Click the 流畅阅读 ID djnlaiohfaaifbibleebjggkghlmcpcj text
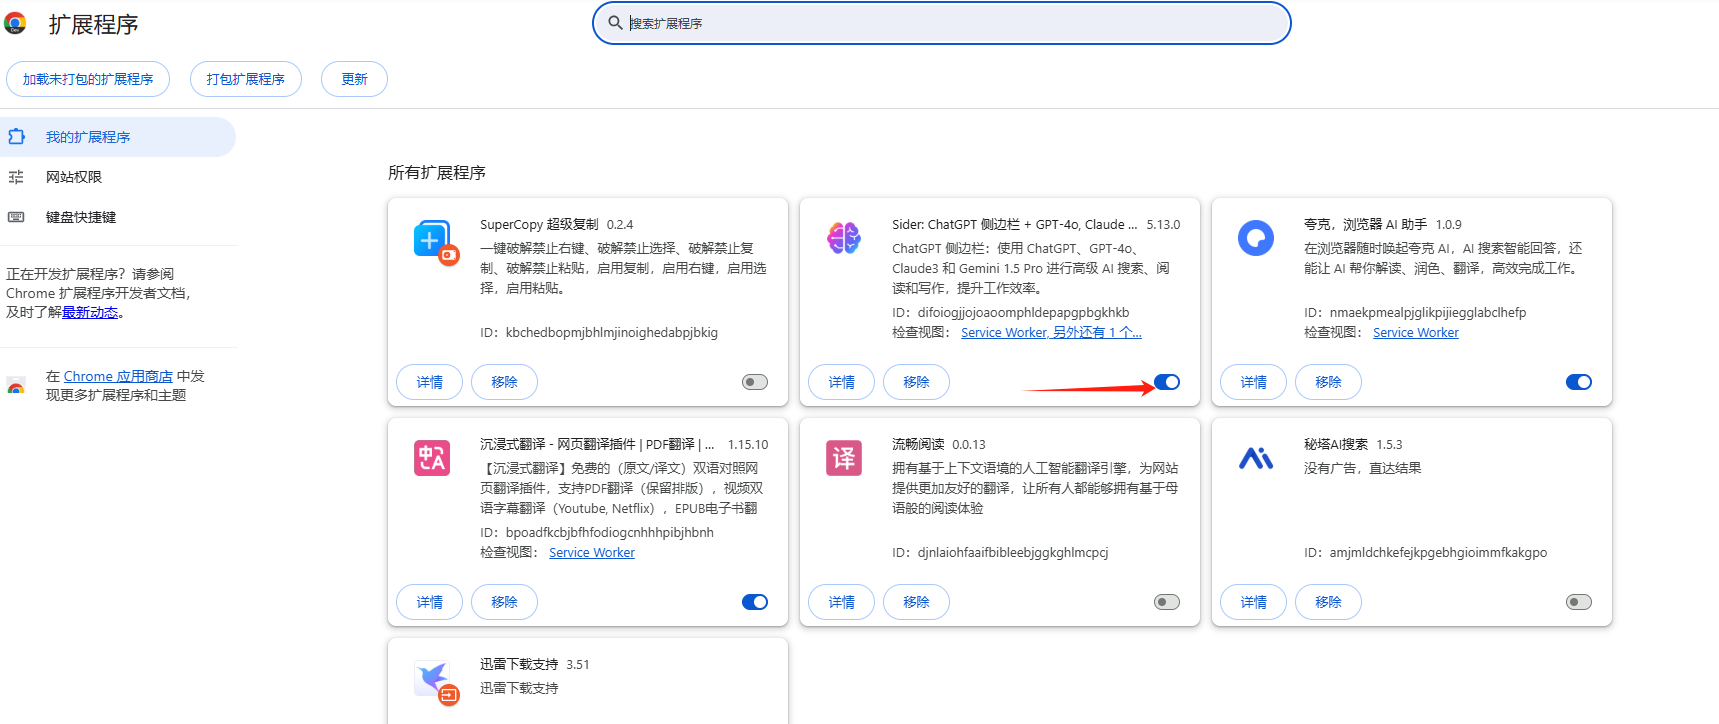 (1013, 552)
